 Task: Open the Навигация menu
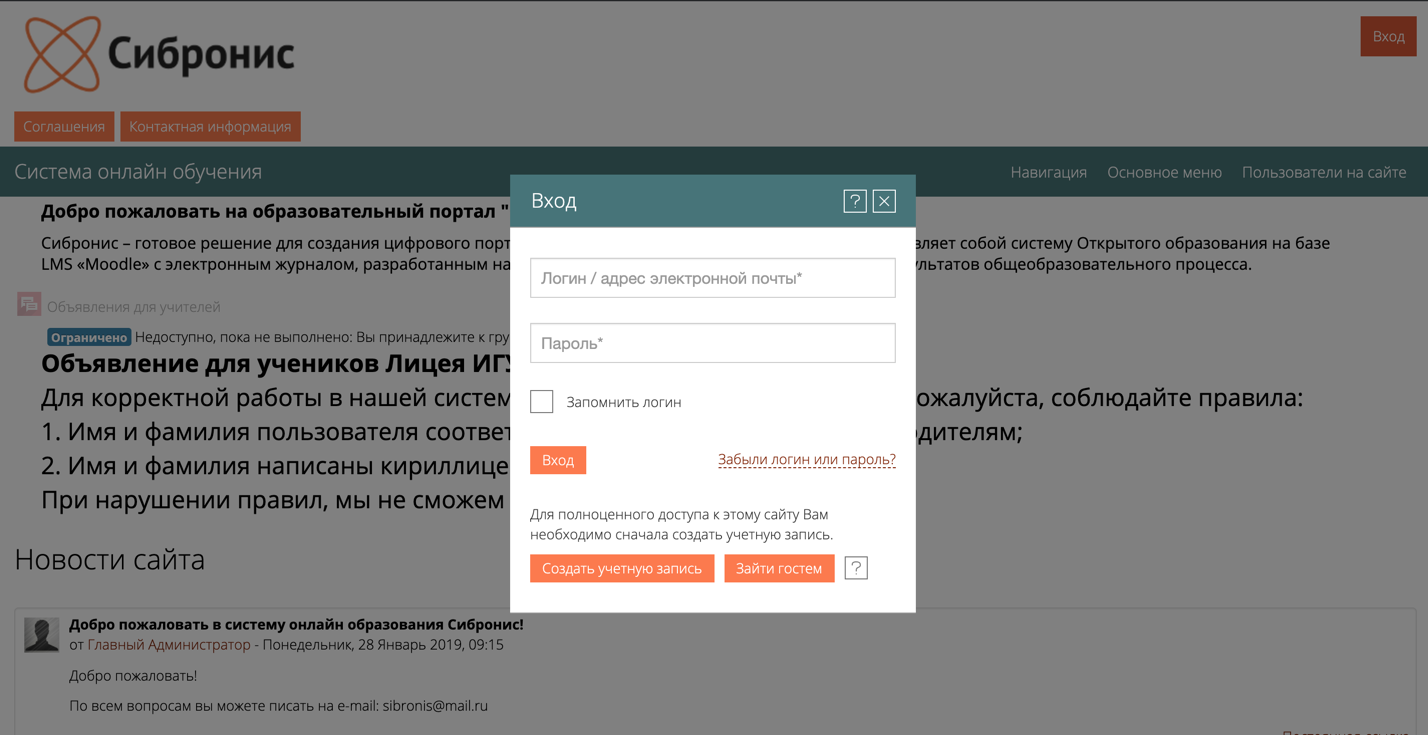pos(1048,172)
